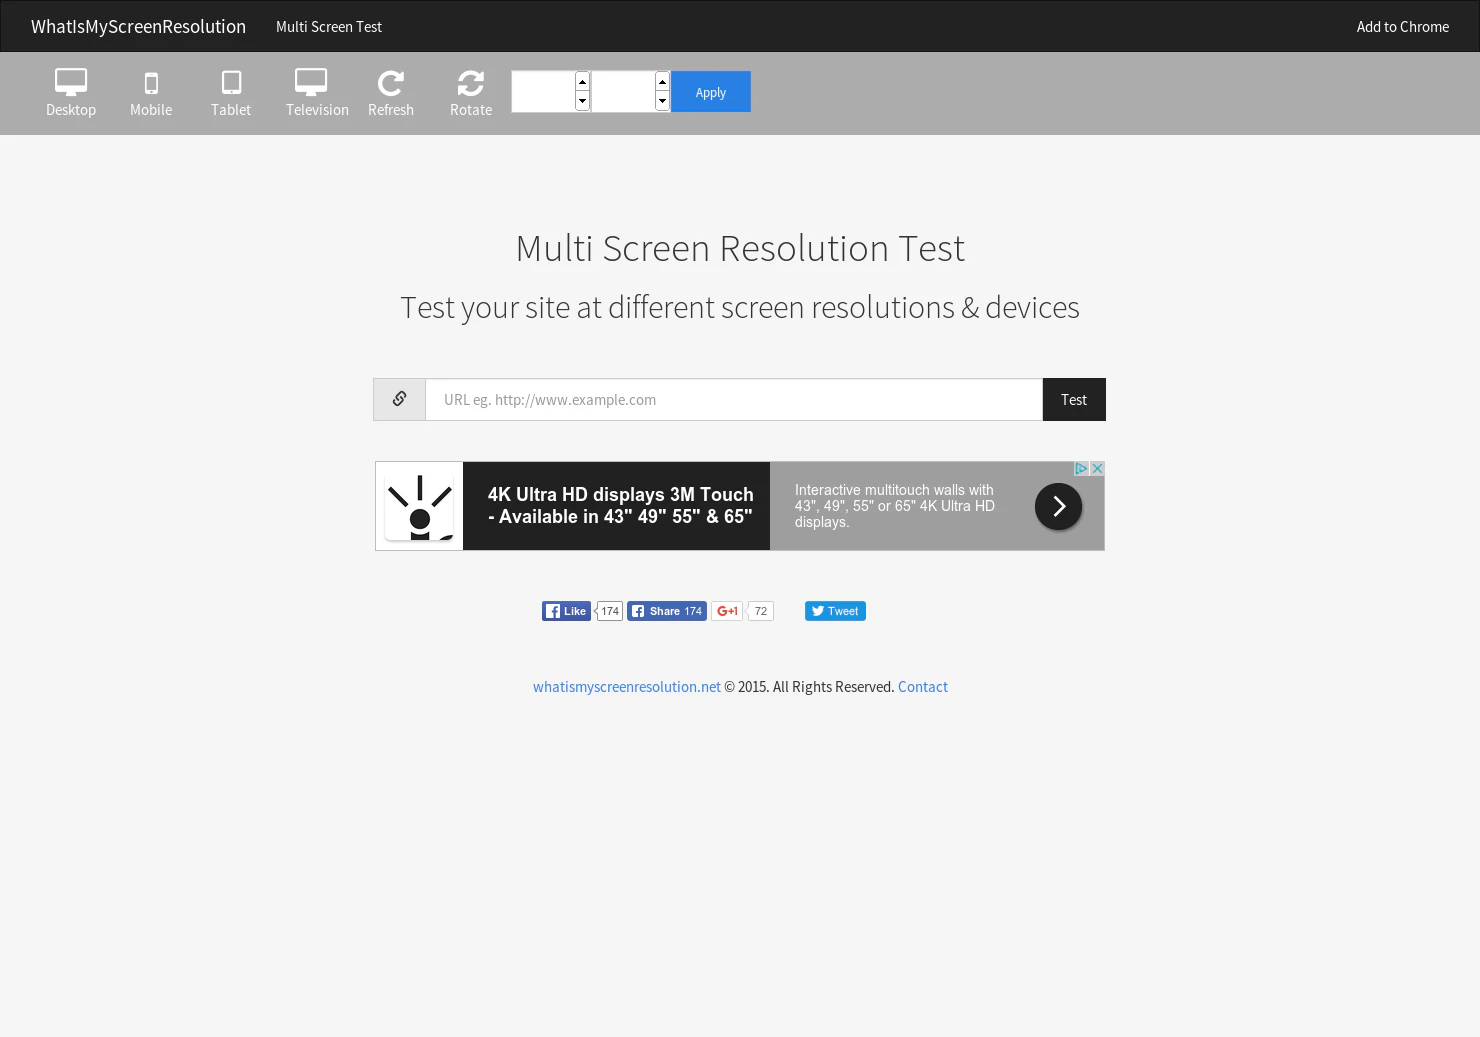Dismiss the ad using the close icon
Viewport: 1480px width, 1037px height.
pyautogui.click(x=1097, y=468)
